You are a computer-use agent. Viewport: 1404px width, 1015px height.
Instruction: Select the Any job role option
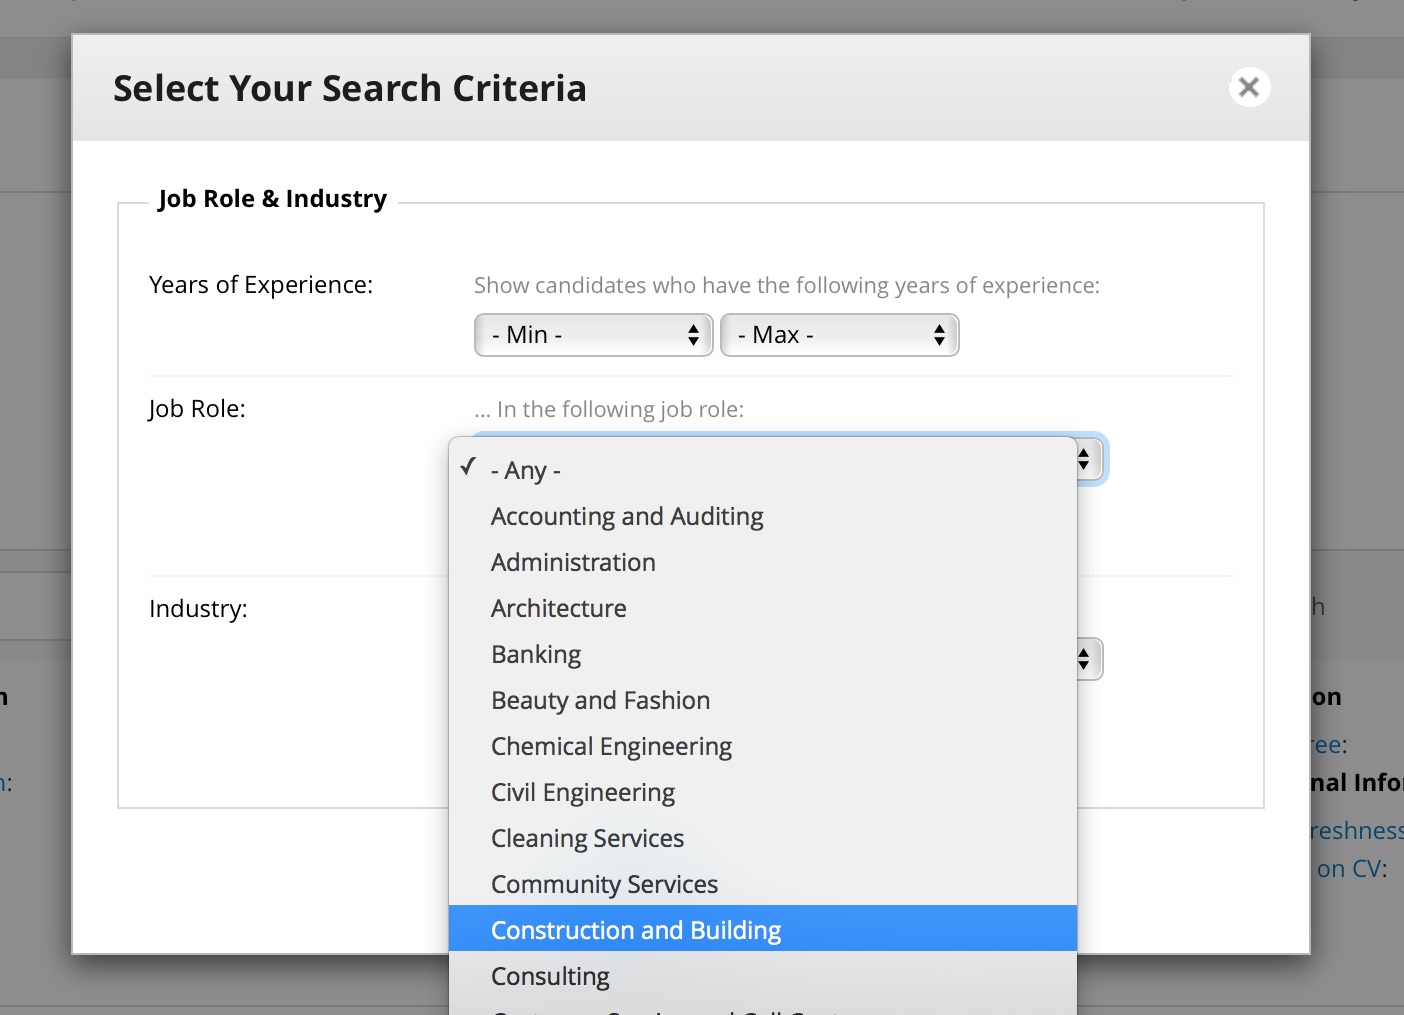524,470
